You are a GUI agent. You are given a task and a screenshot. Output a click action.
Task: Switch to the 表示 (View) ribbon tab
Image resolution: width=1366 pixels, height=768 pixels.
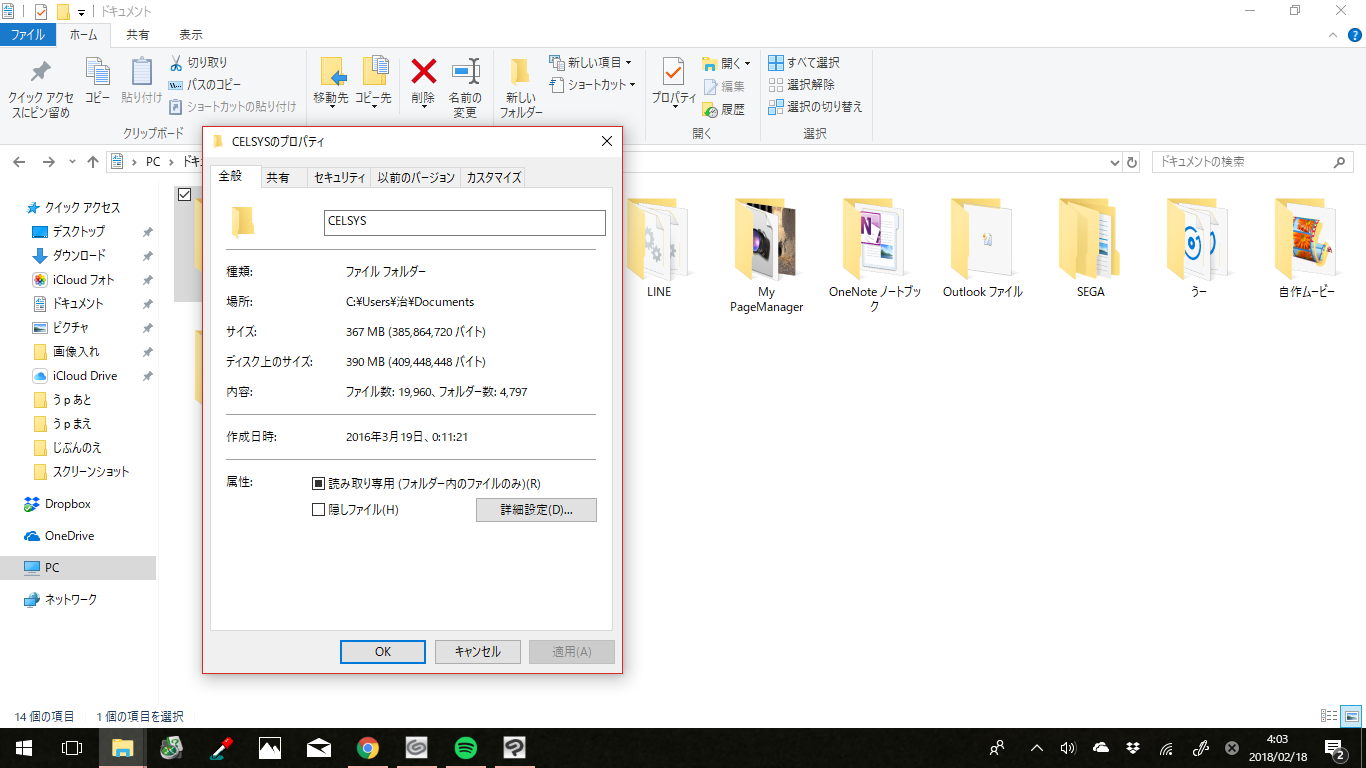(x=190, y=35)
